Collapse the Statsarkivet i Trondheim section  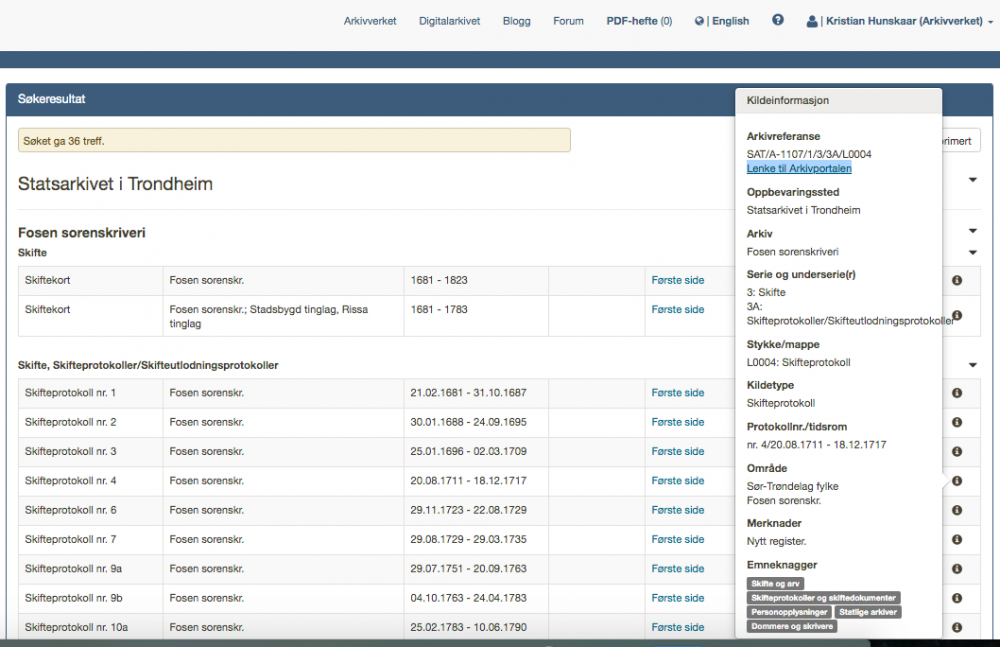(x=973, y=180)
